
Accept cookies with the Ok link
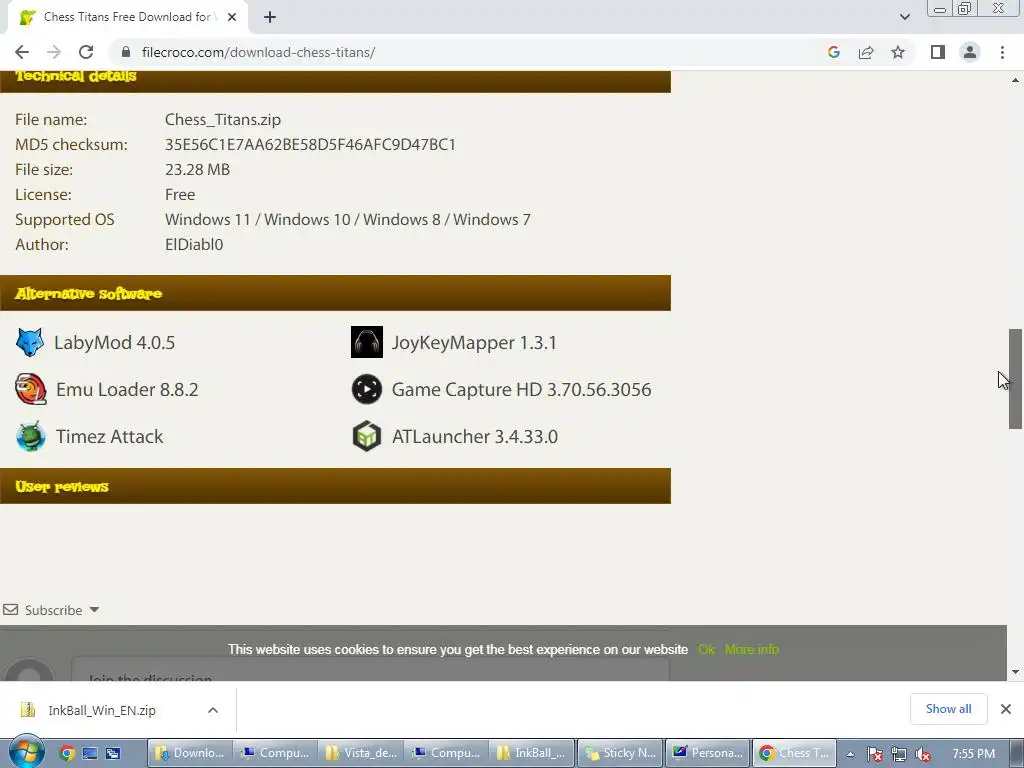[x=706, y=649]
